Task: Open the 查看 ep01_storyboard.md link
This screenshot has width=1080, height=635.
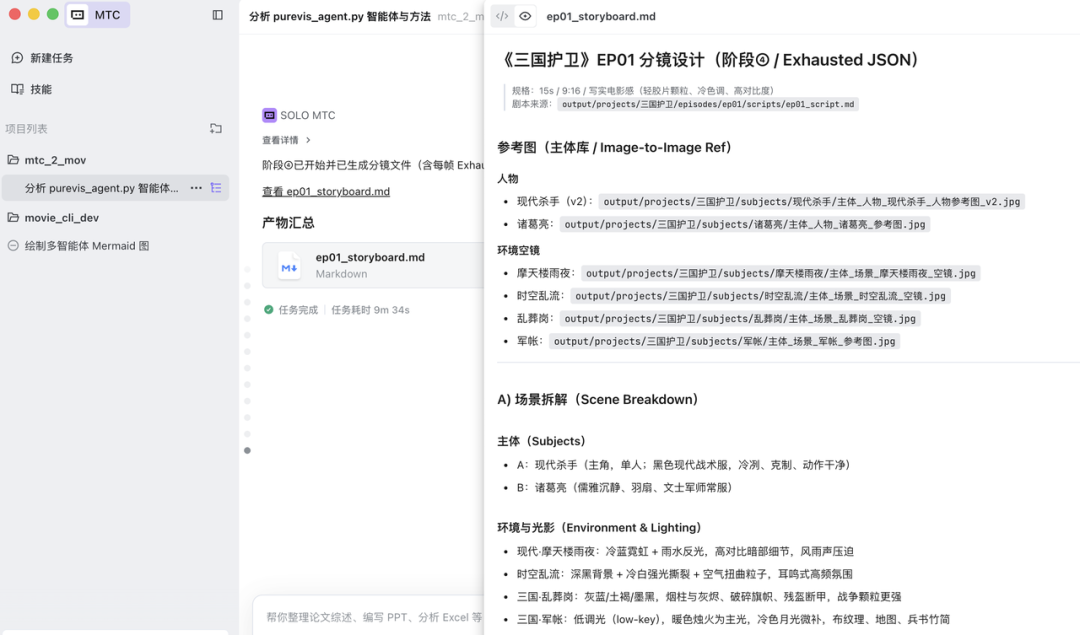Action: pos(324,190)
